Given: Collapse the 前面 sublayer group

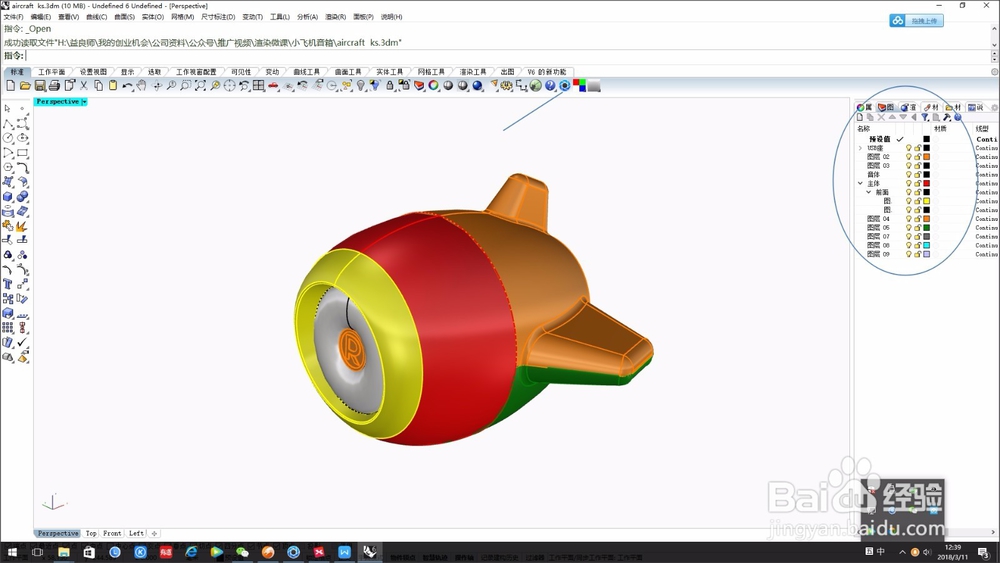Looking at the screenshot, I should (869, 192).
